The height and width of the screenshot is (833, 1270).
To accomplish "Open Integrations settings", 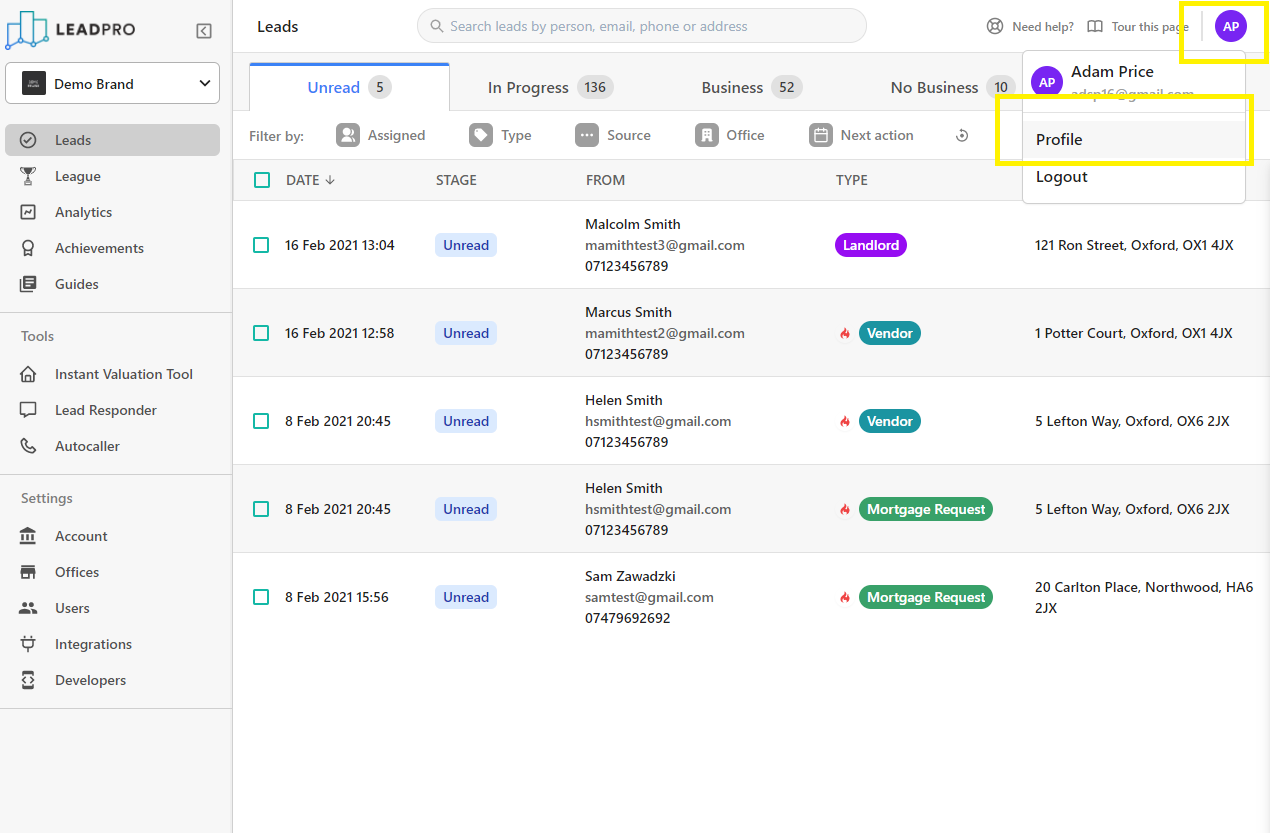I will [x=93, y=644].
